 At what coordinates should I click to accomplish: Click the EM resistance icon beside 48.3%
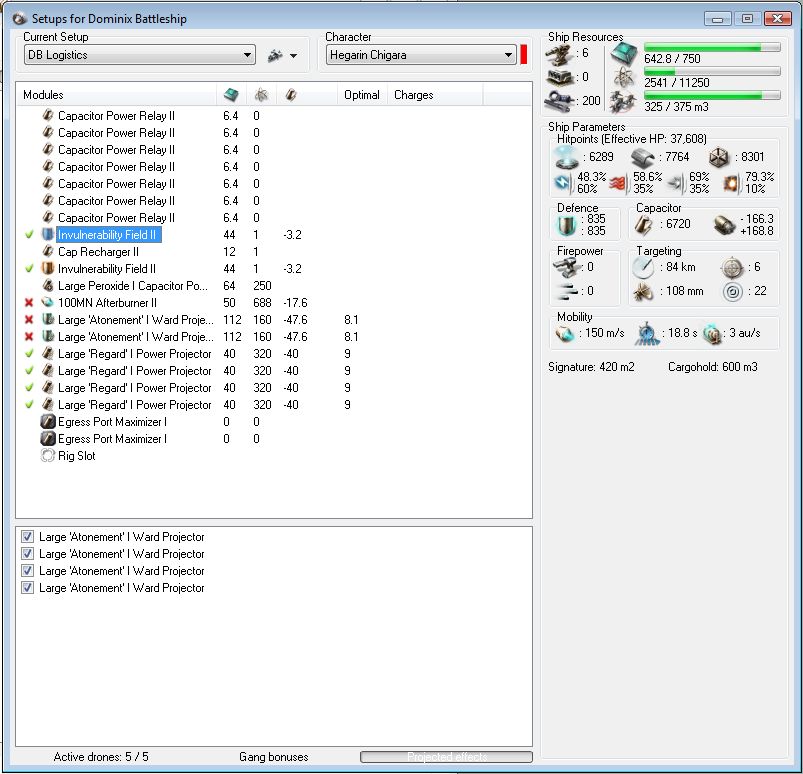click(x=563, y=182)
